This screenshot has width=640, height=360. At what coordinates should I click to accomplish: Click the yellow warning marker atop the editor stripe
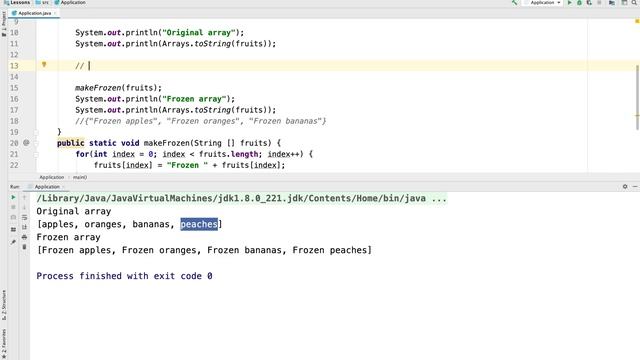click(x=637, y=21)
